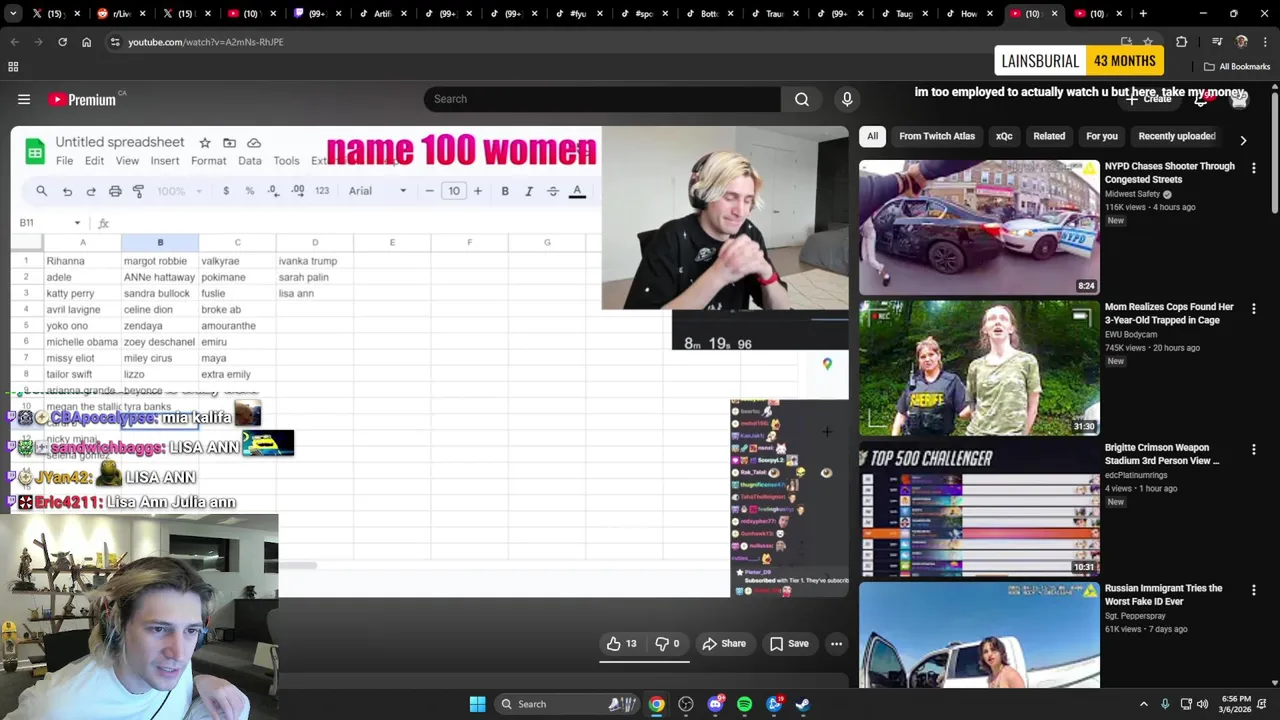Go back with the browser back arrow
This screenshot has width=1280, height=720.
point(15,42)
